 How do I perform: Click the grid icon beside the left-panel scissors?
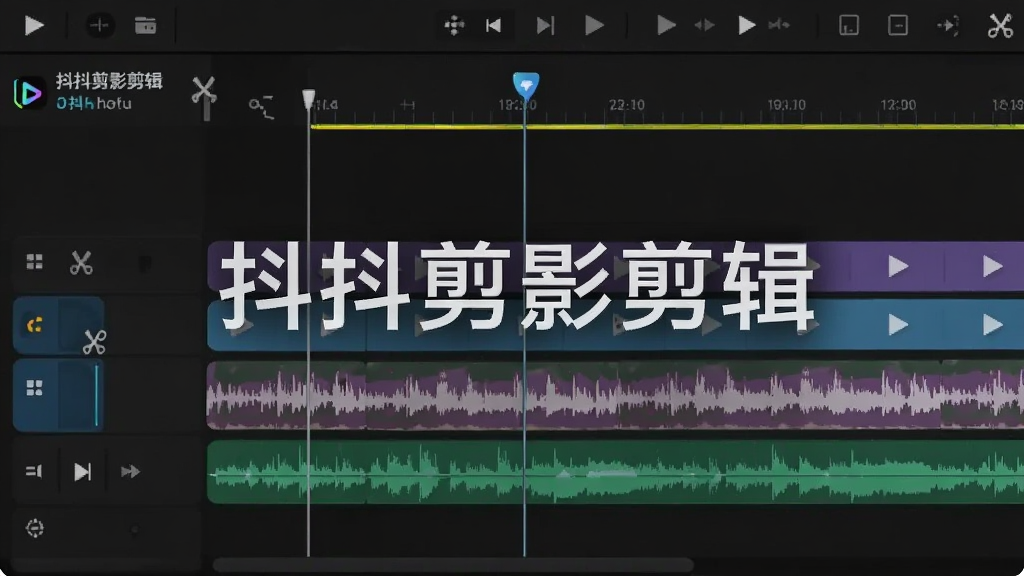pyautogui.click(x=35, y=262)
